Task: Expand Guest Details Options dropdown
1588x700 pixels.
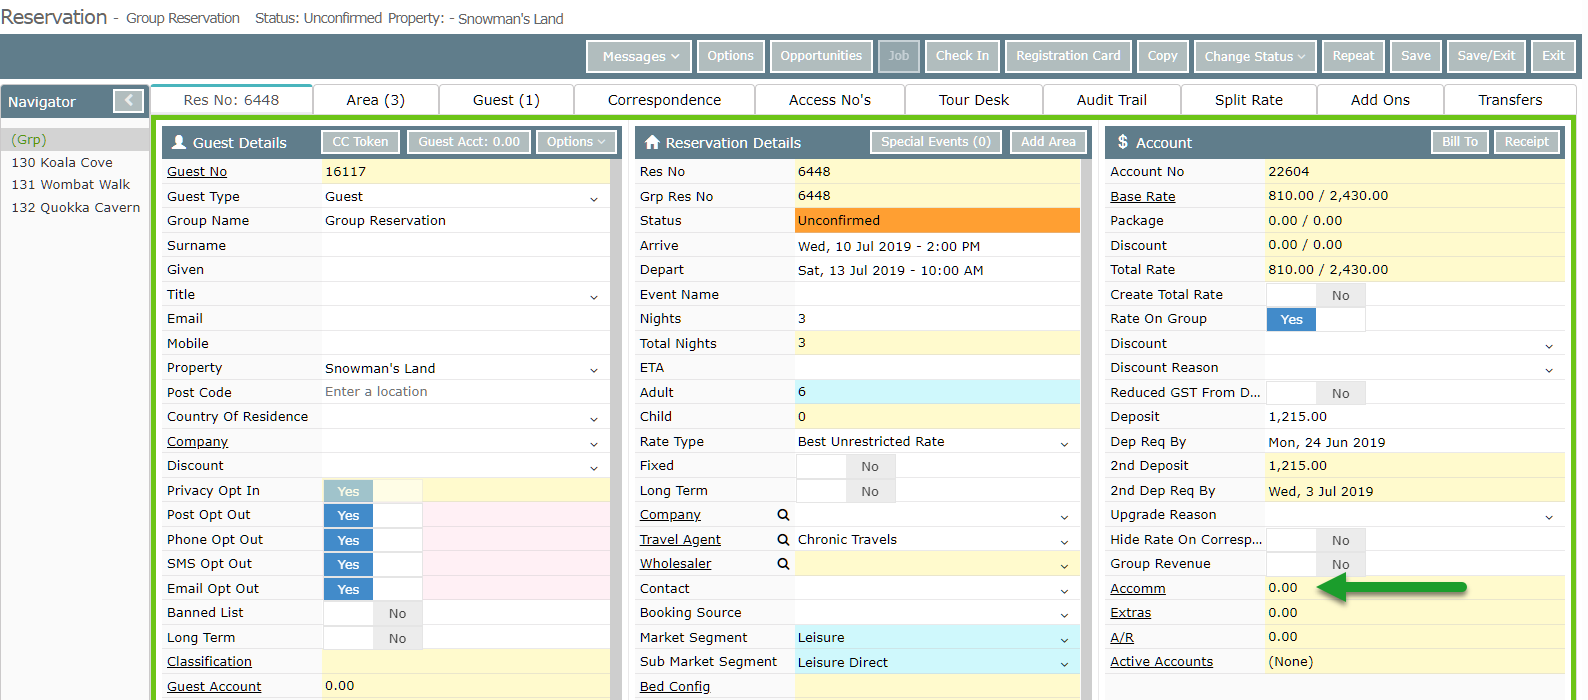Action: 575,142
